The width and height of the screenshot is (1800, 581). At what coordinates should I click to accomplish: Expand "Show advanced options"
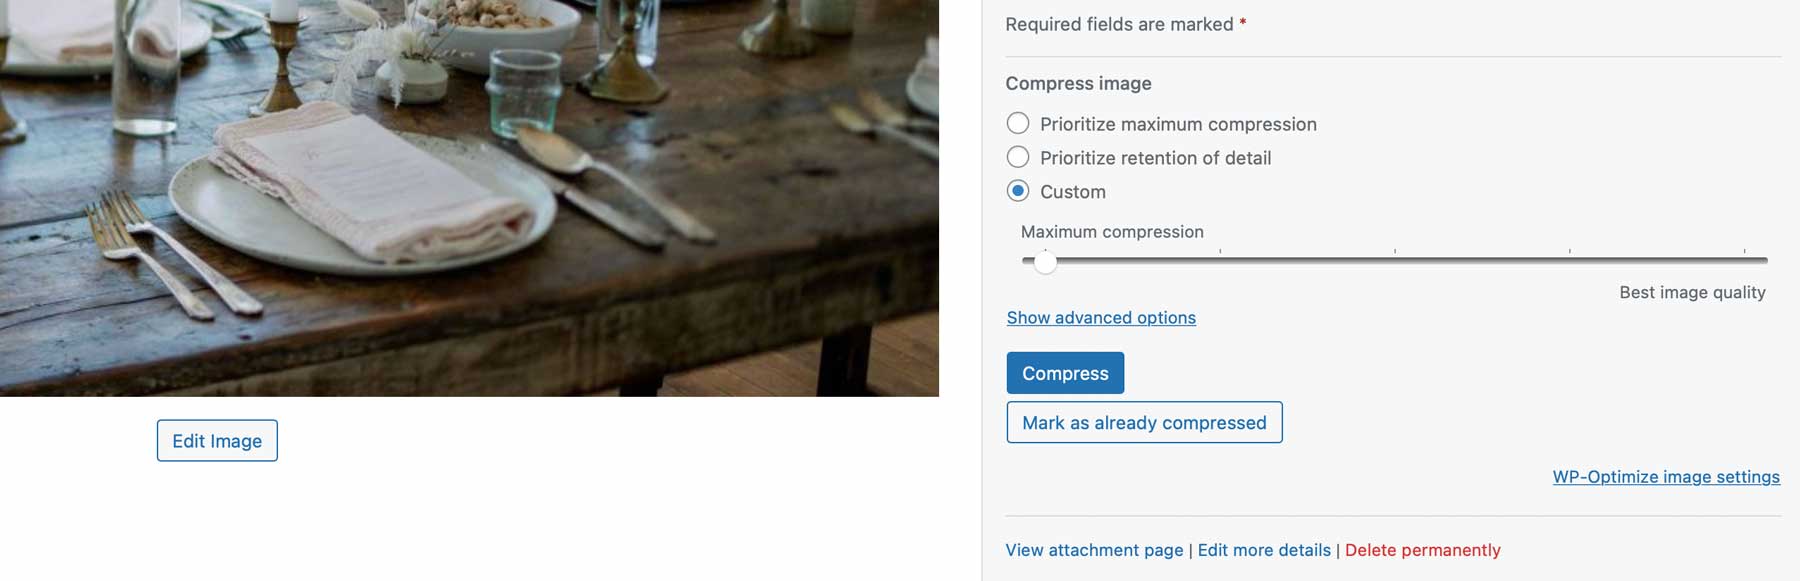pos(1100,317)
